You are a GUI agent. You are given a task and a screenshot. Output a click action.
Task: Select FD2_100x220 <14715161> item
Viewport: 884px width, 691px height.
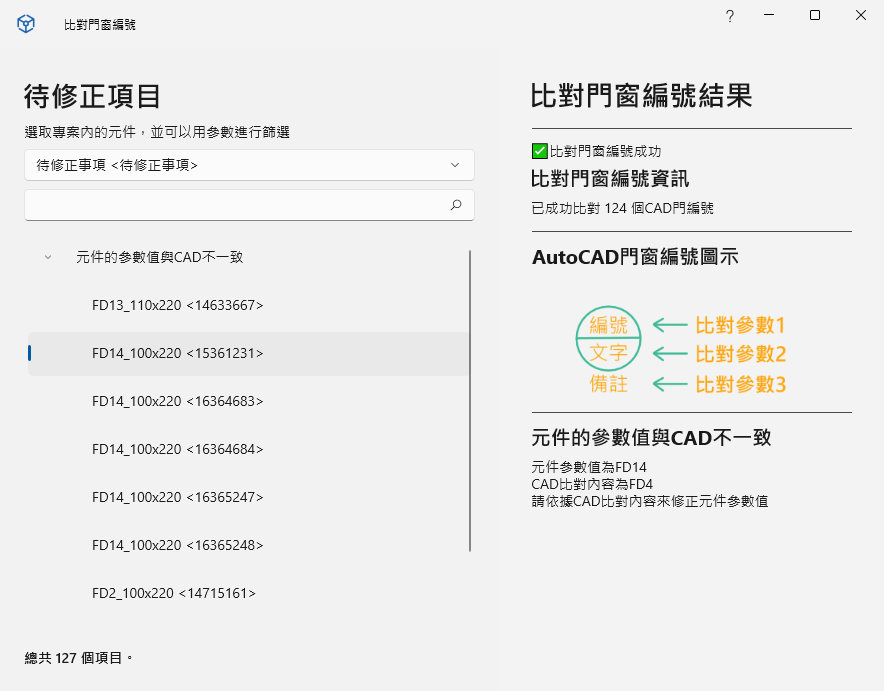173,593
